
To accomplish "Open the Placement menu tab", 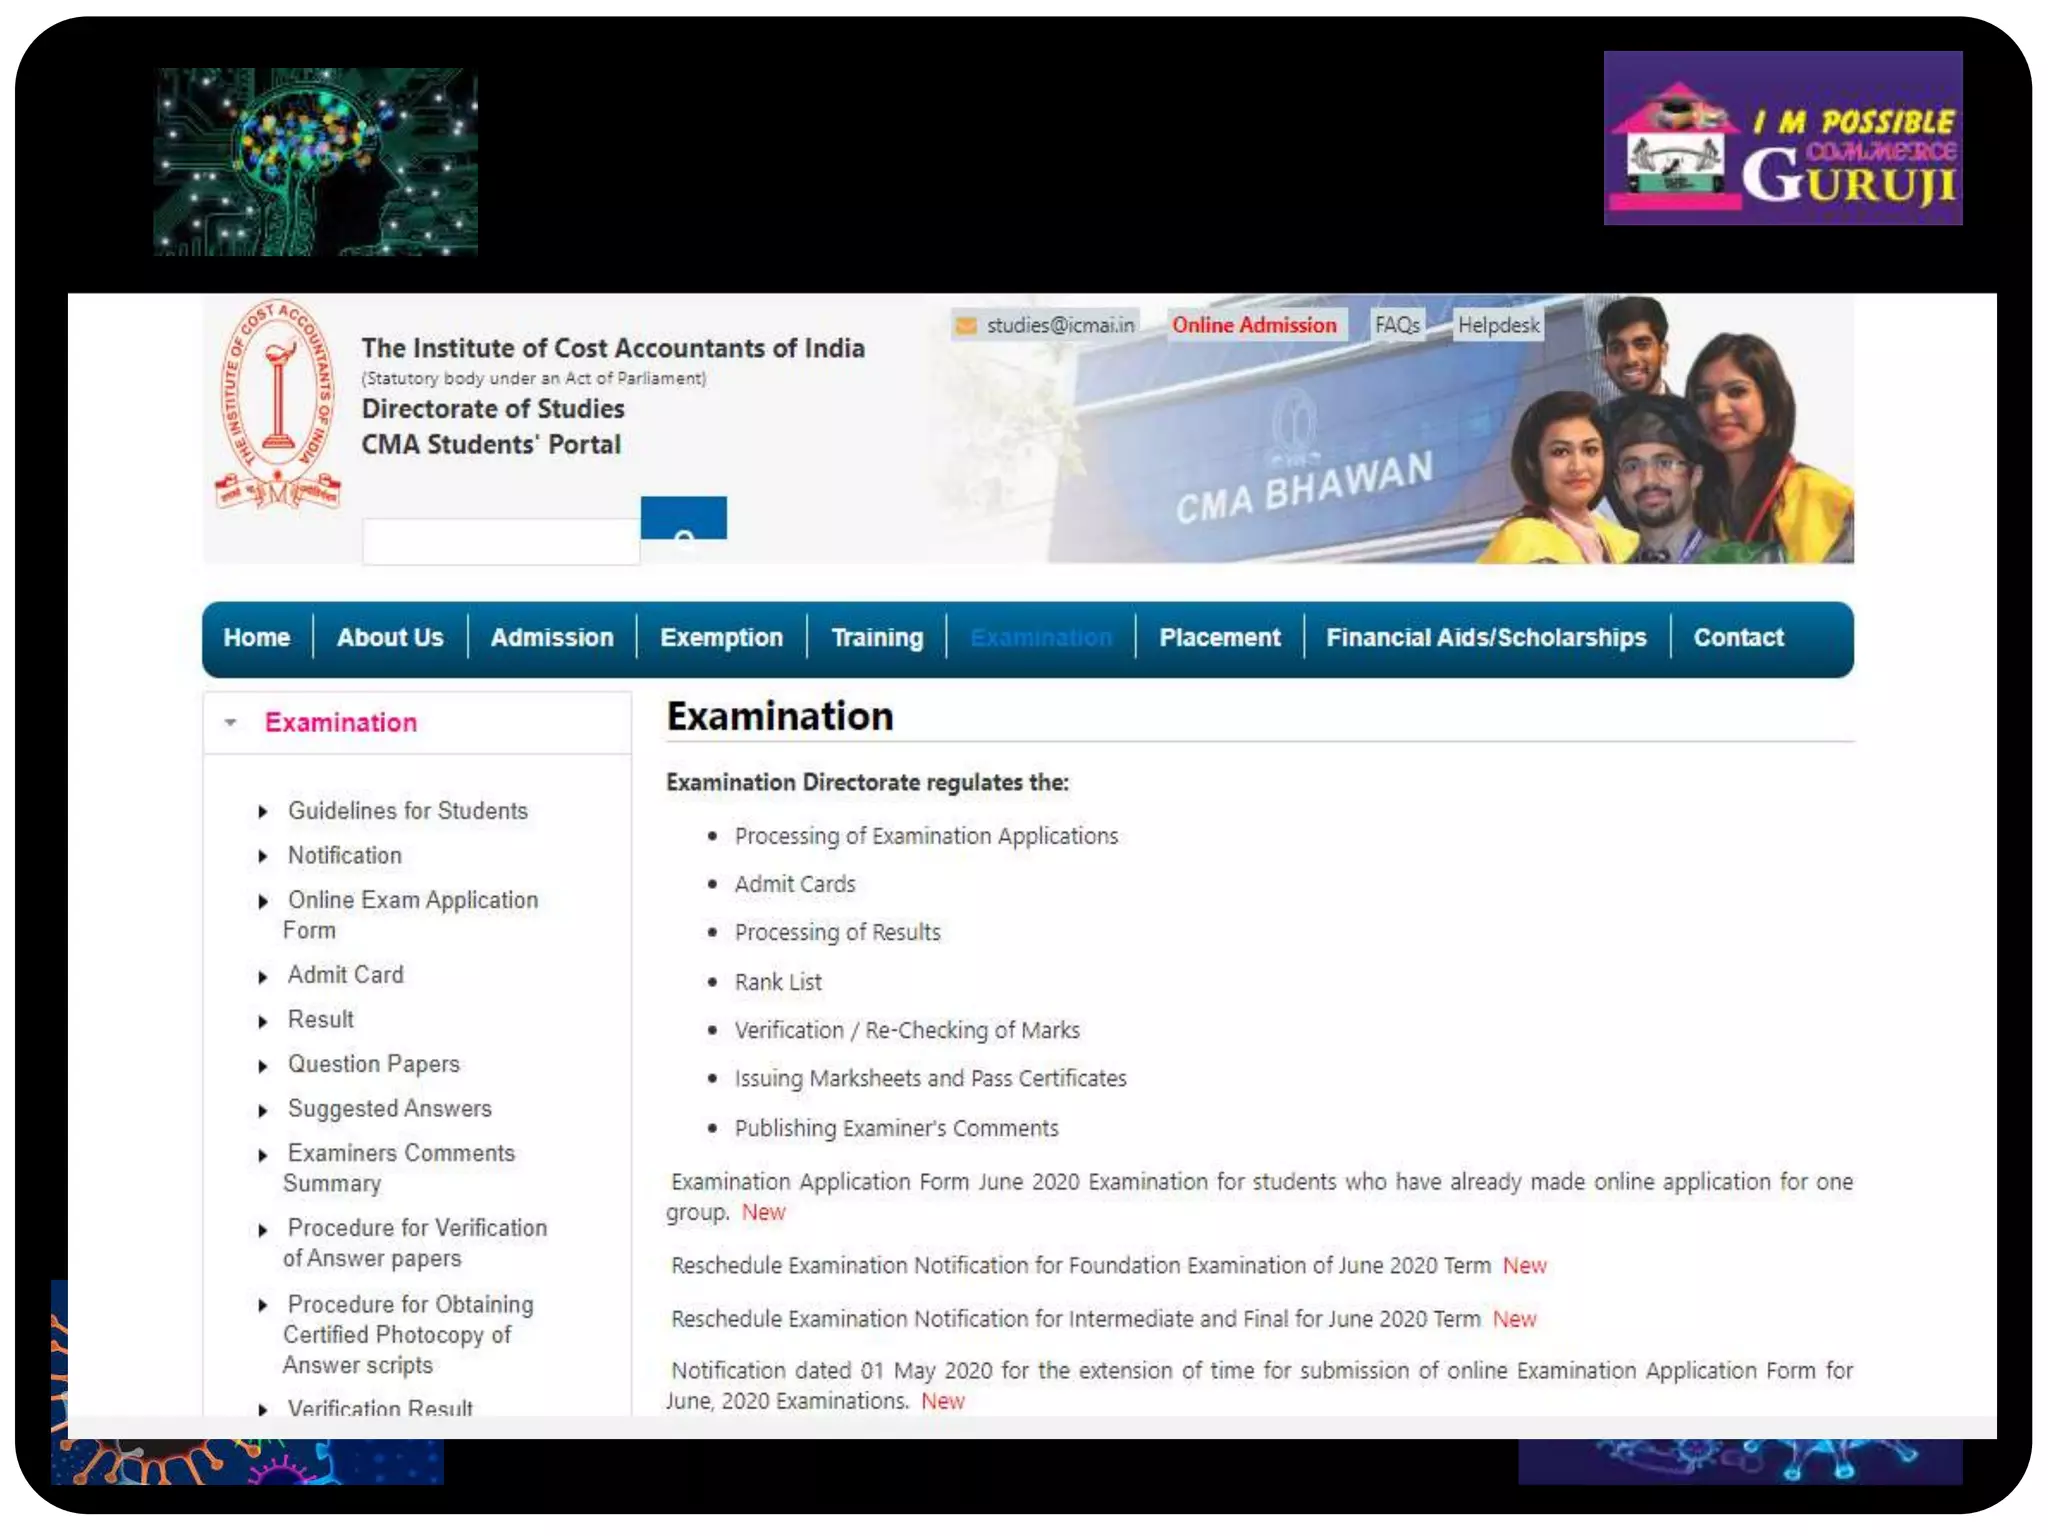I will point(1219,638).
